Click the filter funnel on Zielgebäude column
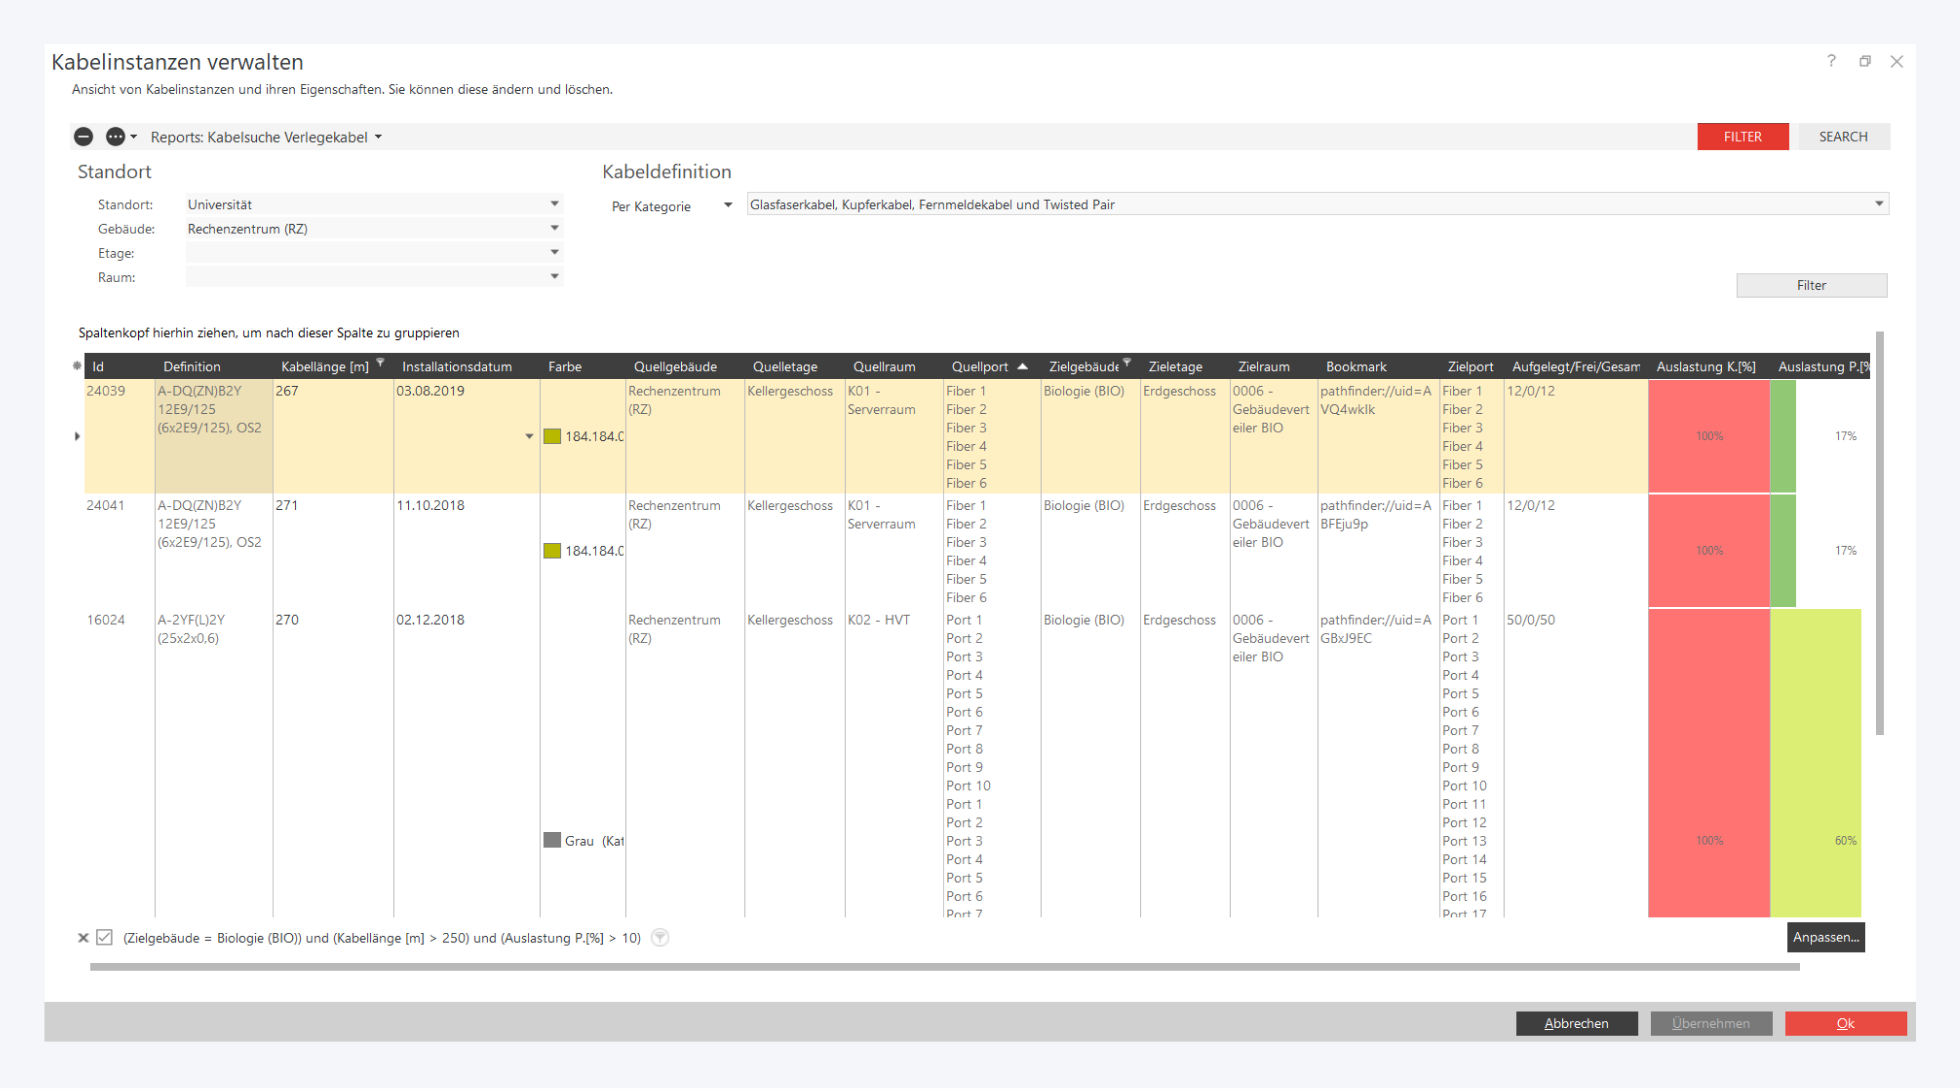Screen dimensions: 1960x1089 tap(1127, 363)
